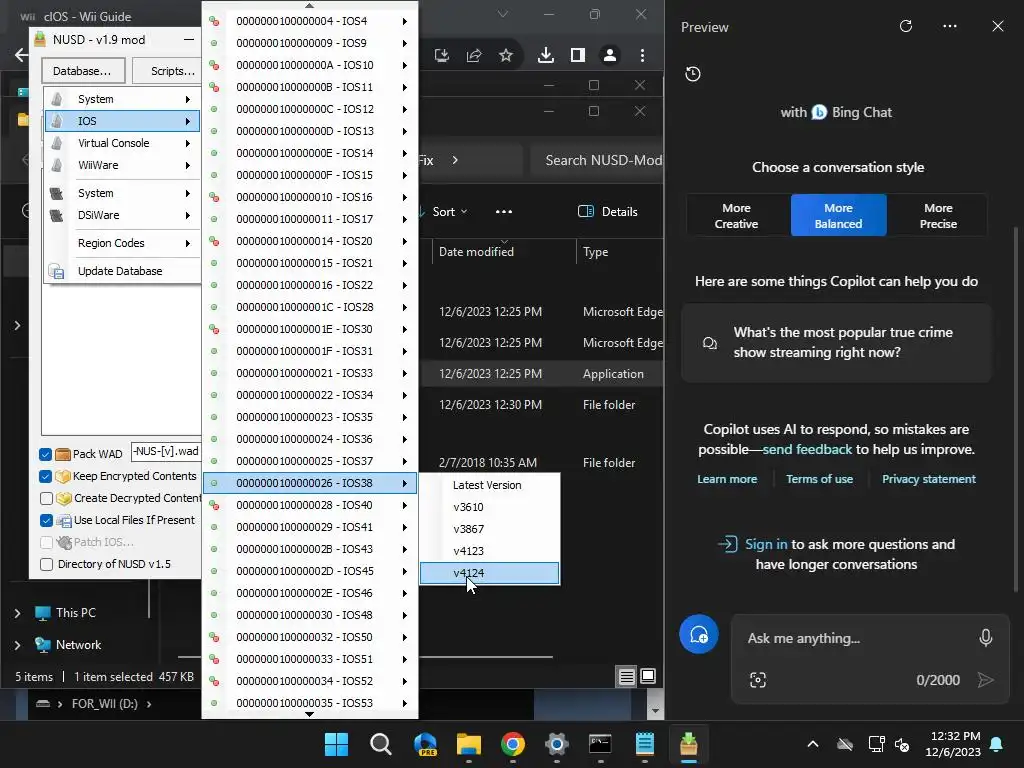Toggle the Pack WAD checkbox
The image size is (1024, 768).
pyautogui.click(x=45, y=454)
